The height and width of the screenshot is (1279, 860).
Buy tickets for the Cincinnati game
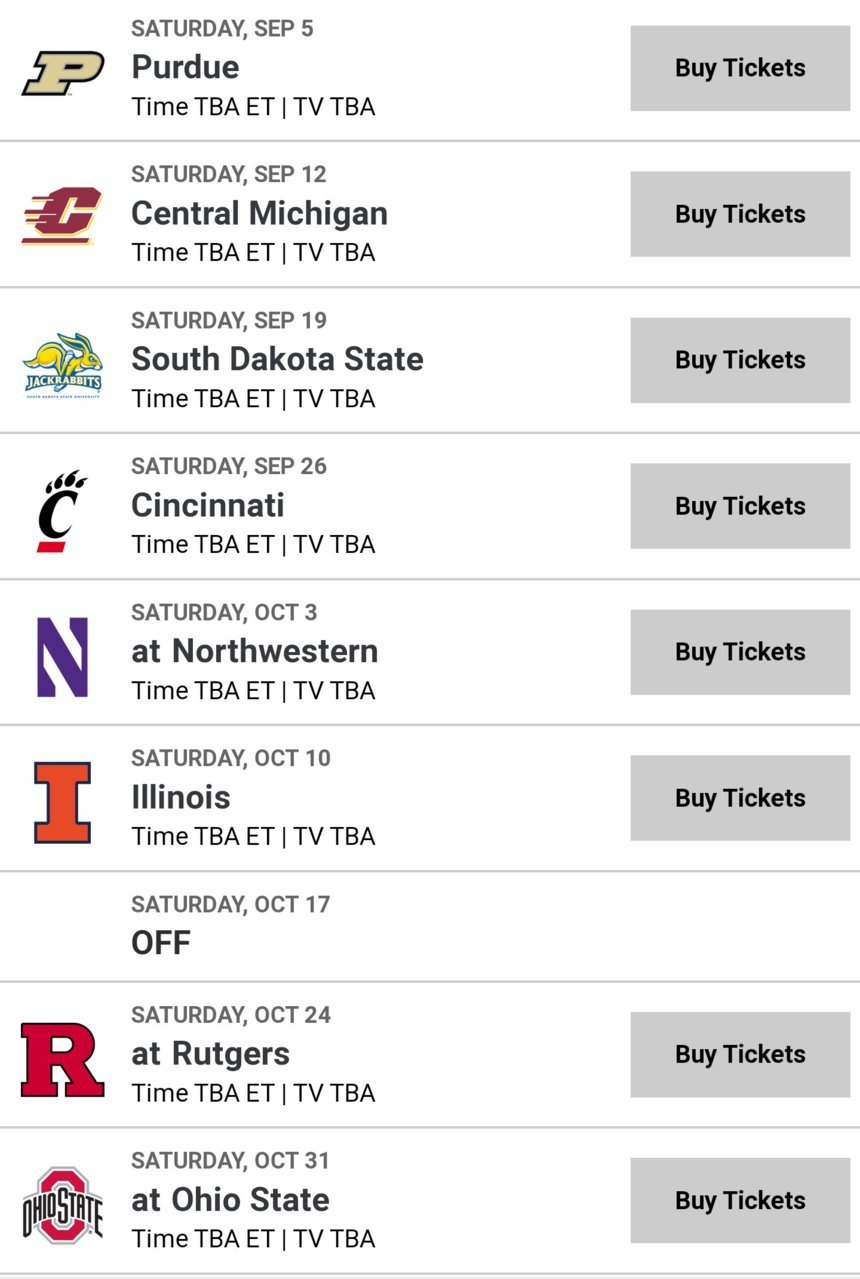click(x=740, y=506)
